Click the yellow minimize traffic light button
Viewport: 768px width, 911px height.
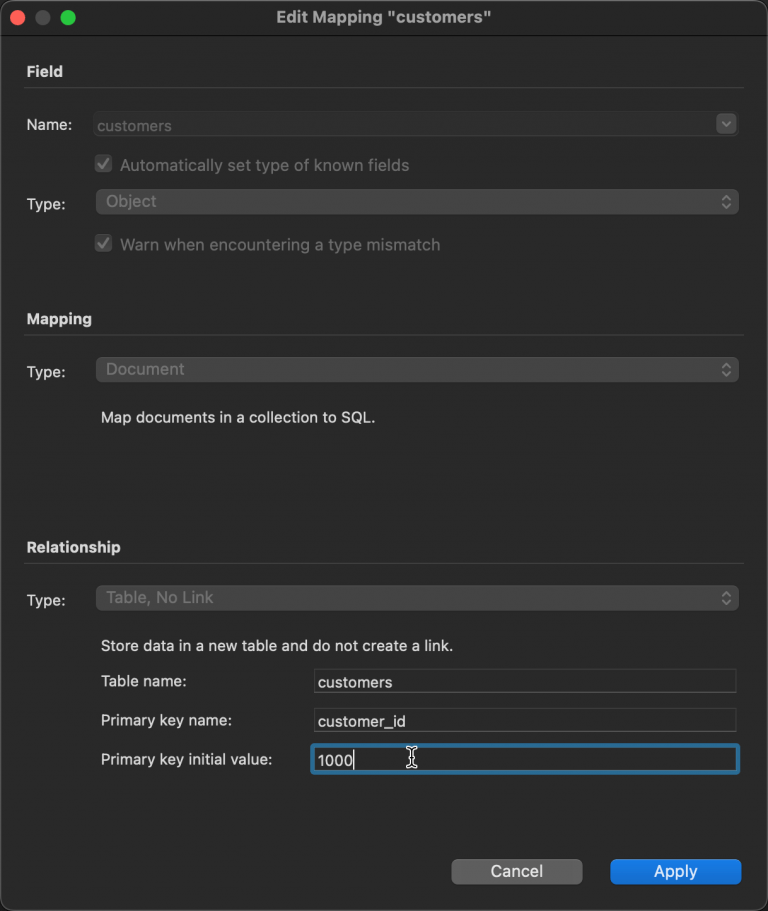tap(43, 17)
